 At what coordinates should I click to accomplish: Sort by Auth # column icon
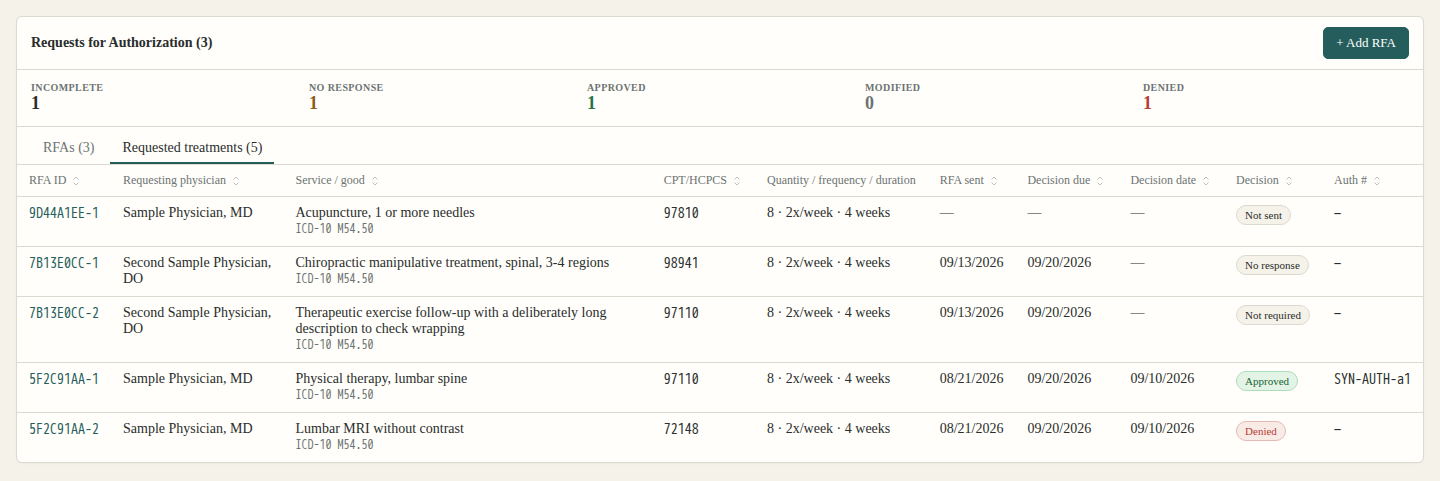click(1377, 181)
